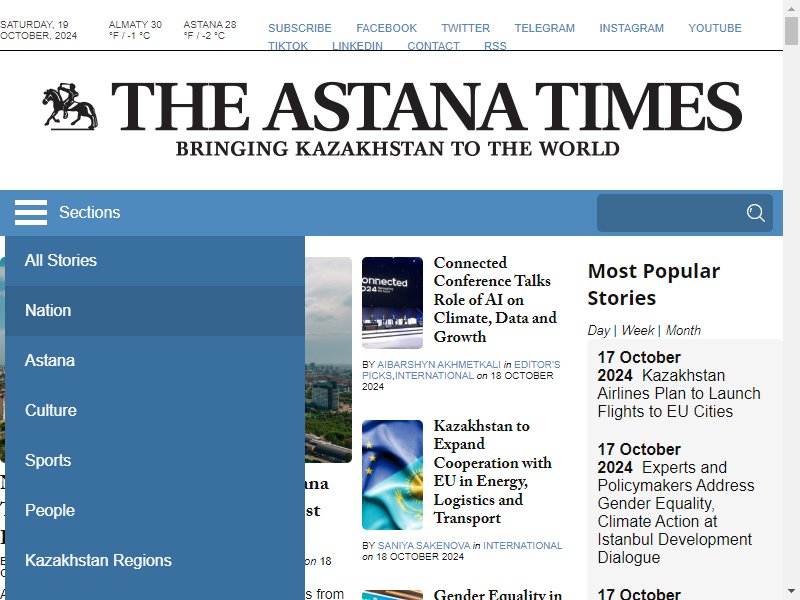Go to the Sports section
This screenshot has width=800, height=600.
pyautogui.click(x=155, y=460)
